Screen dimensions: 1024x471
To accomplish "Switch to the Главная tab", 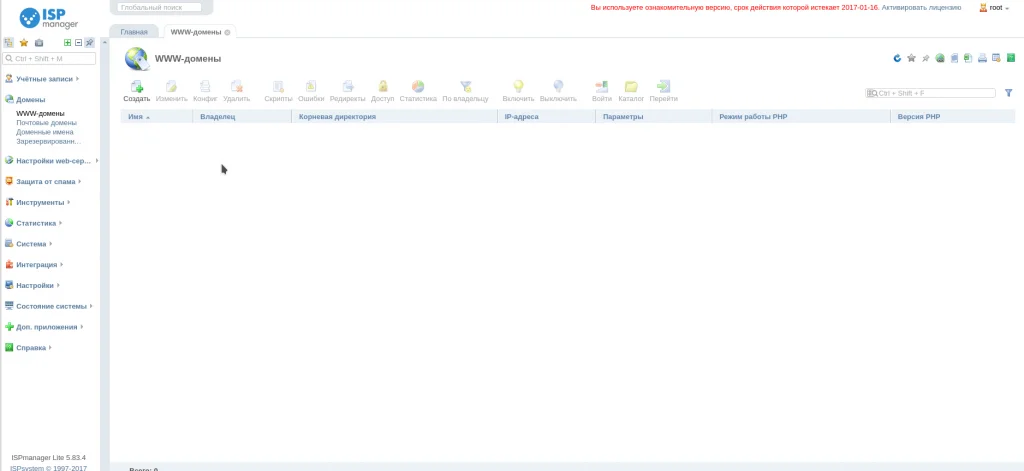I will click(x=134, y=32).
